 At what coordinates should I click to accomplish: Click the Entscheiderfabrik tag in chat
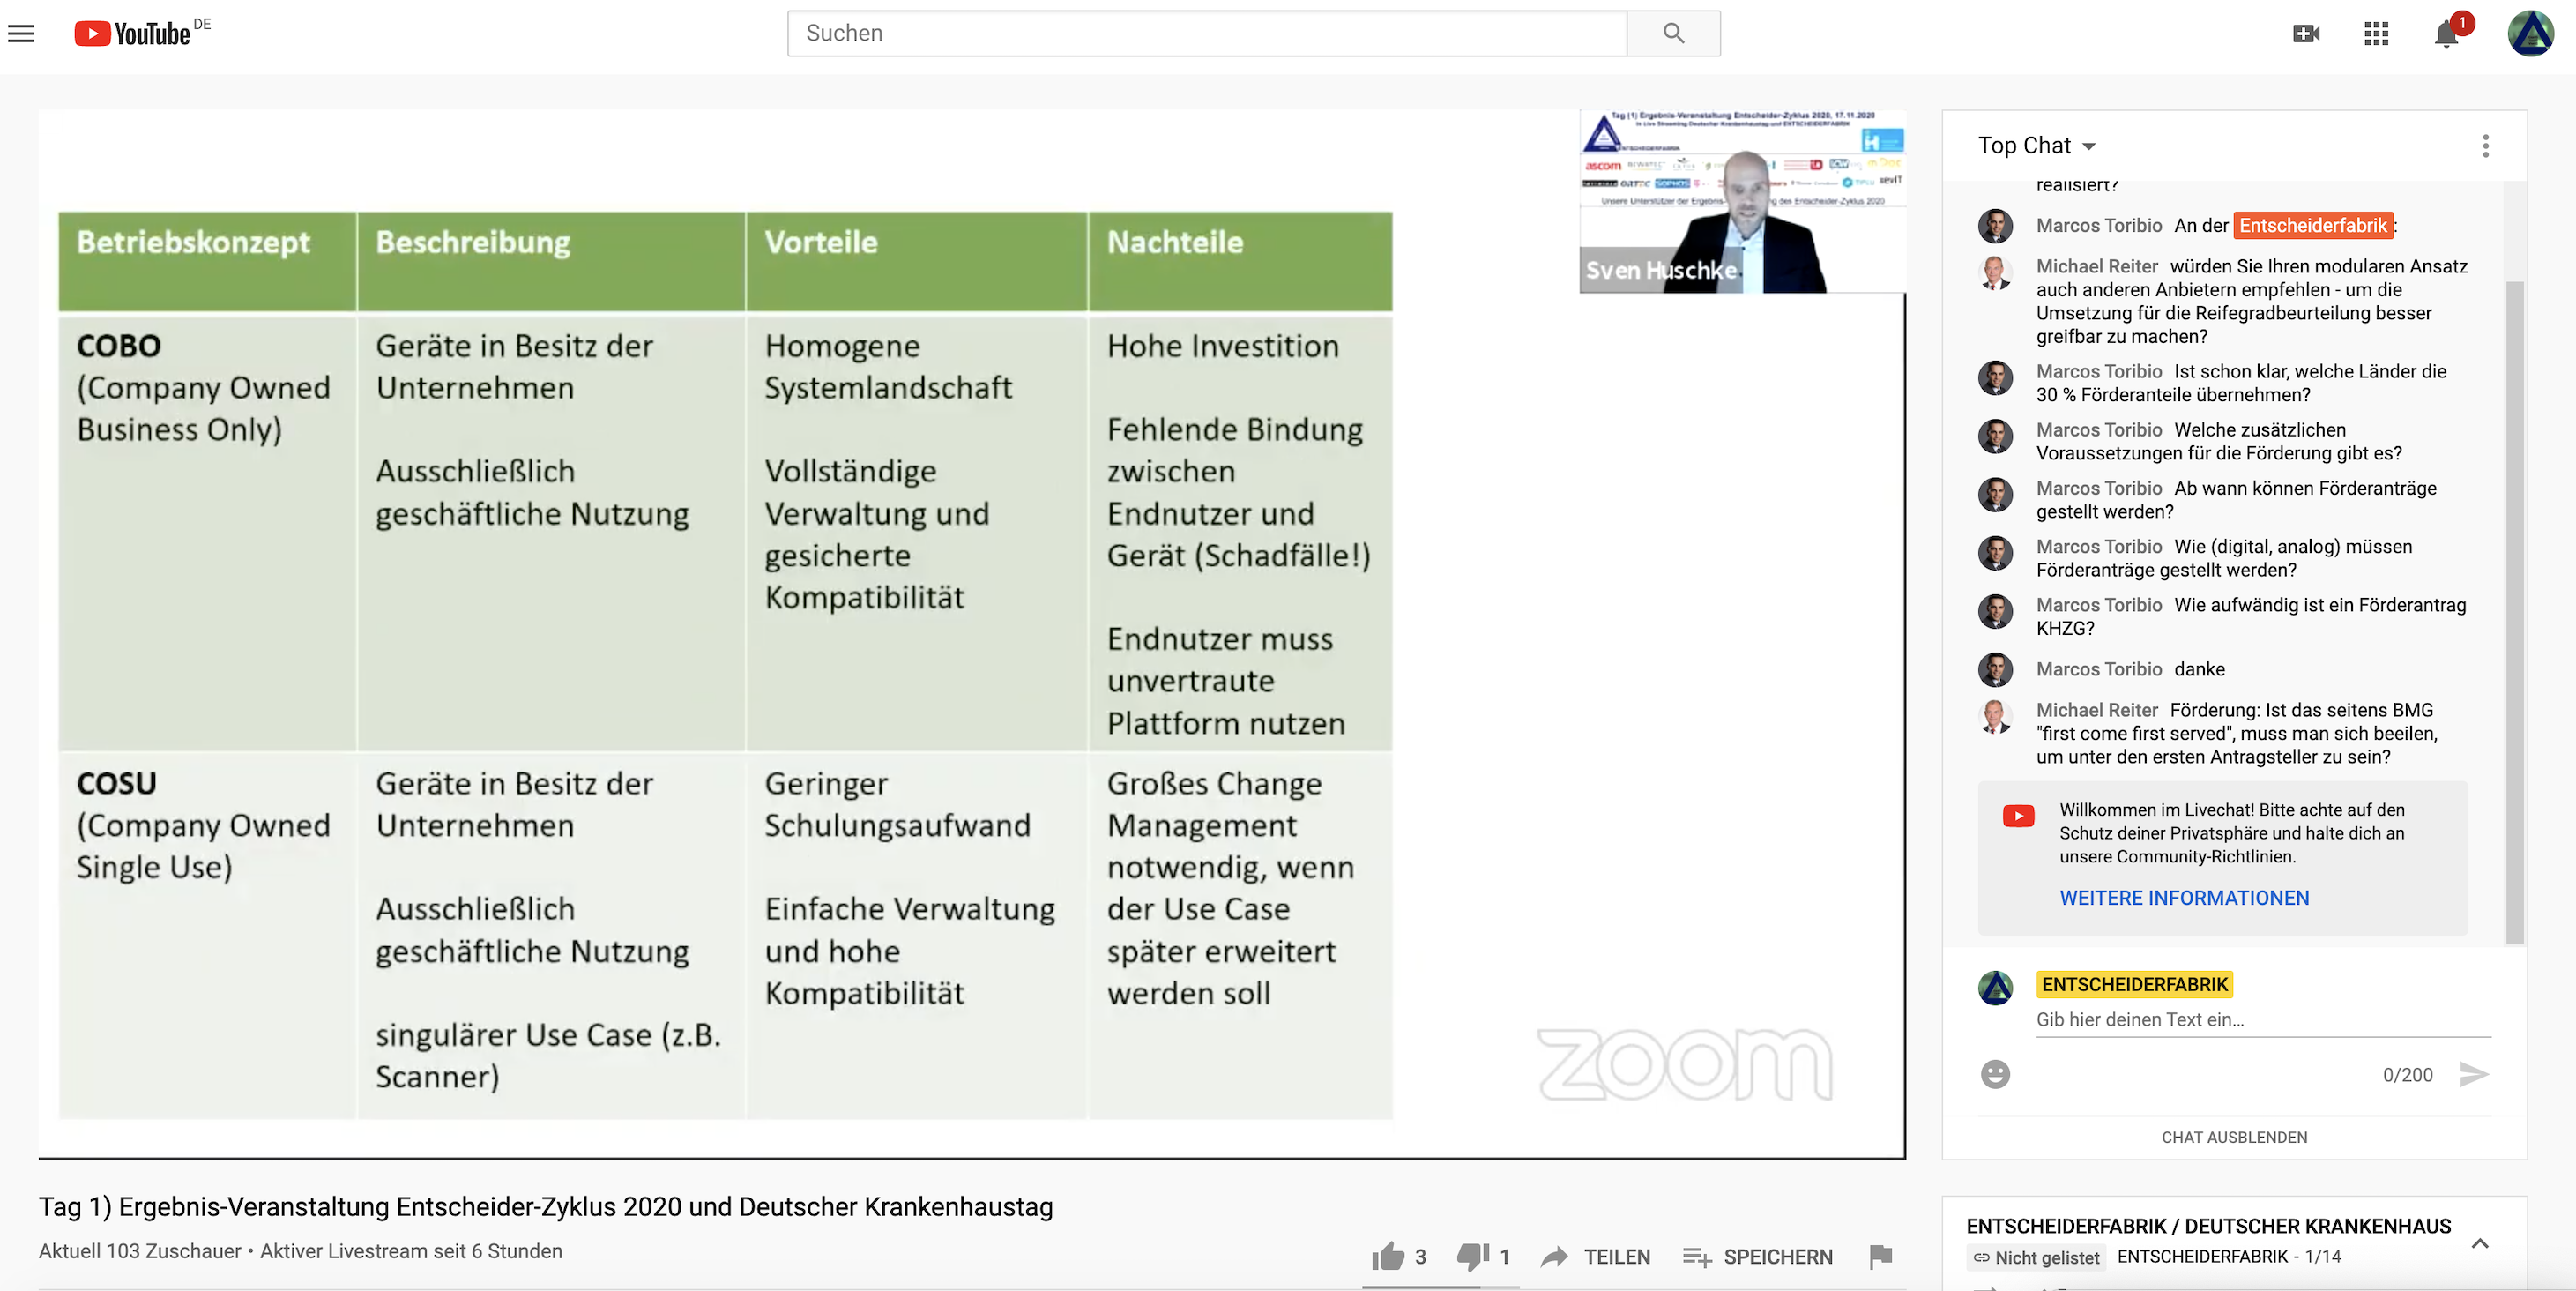(2313, 225)
